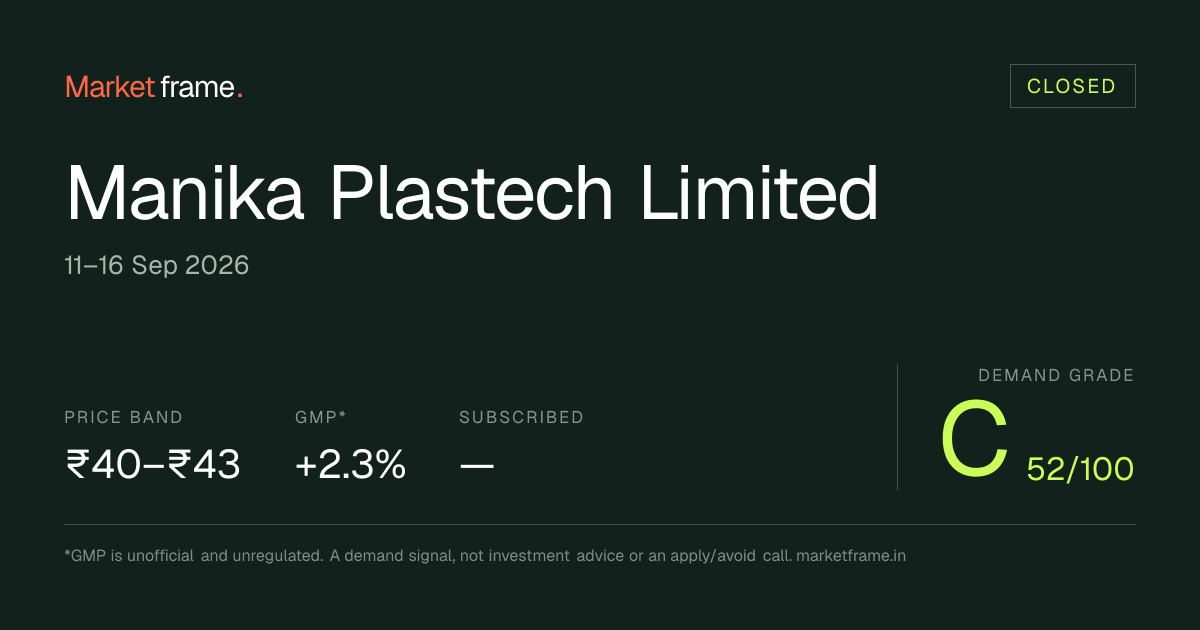Click the Market frame logo
This screenshot has height=630, width=1200.
154,87
